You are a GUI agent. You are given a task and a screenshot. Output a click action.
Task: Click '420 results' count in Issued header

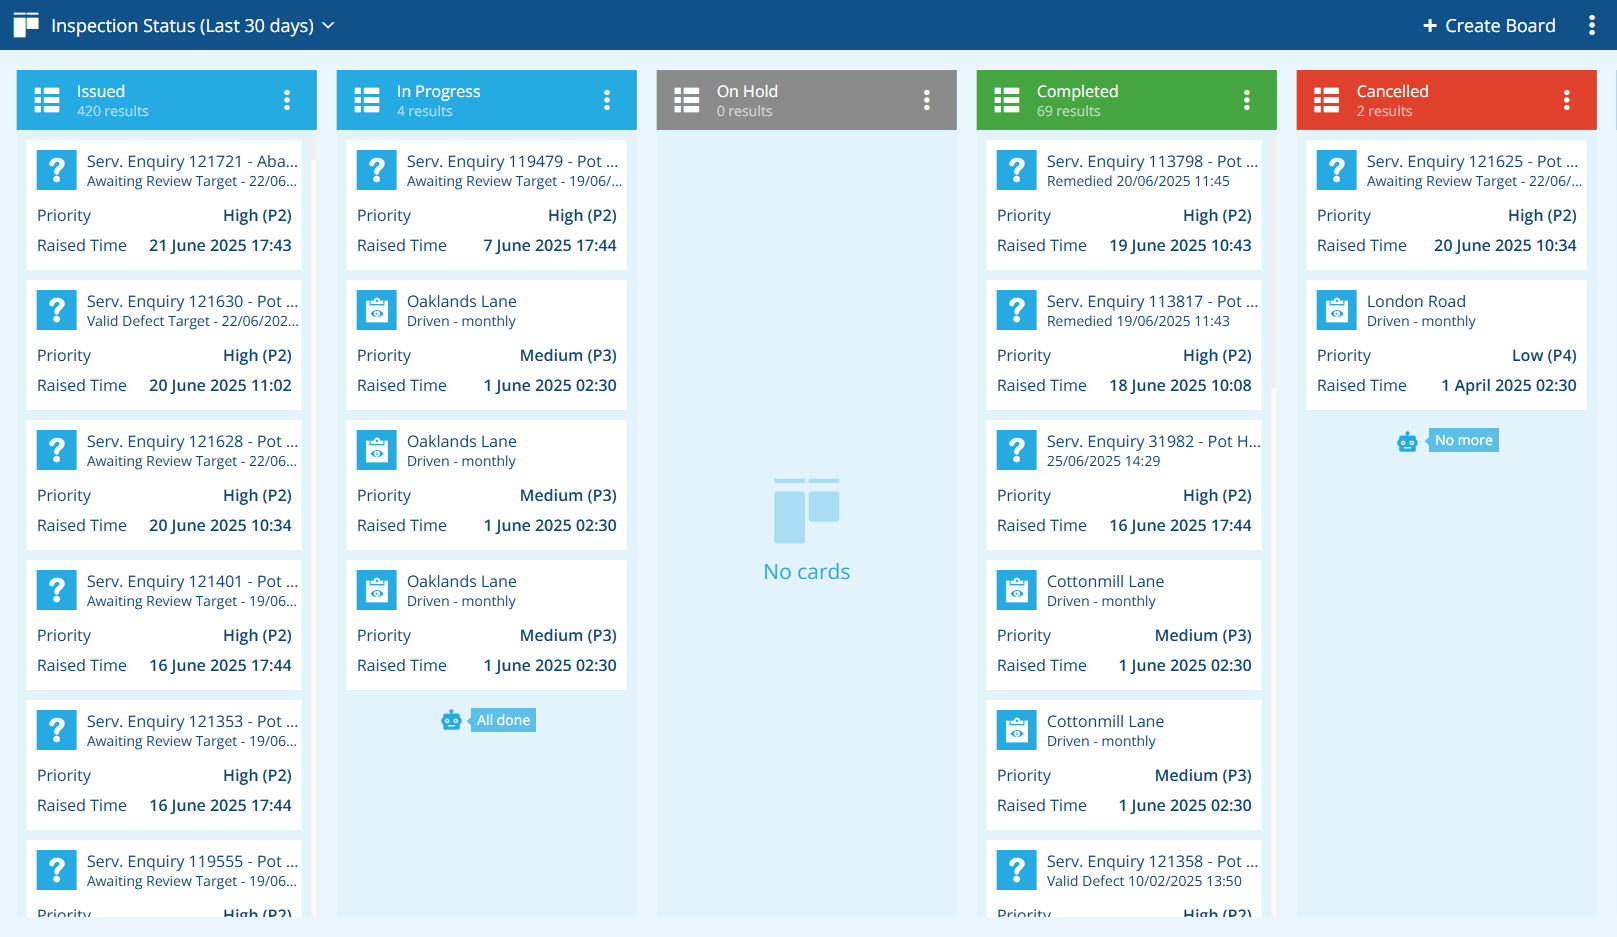pyautogui.click(x=112, y=111)
